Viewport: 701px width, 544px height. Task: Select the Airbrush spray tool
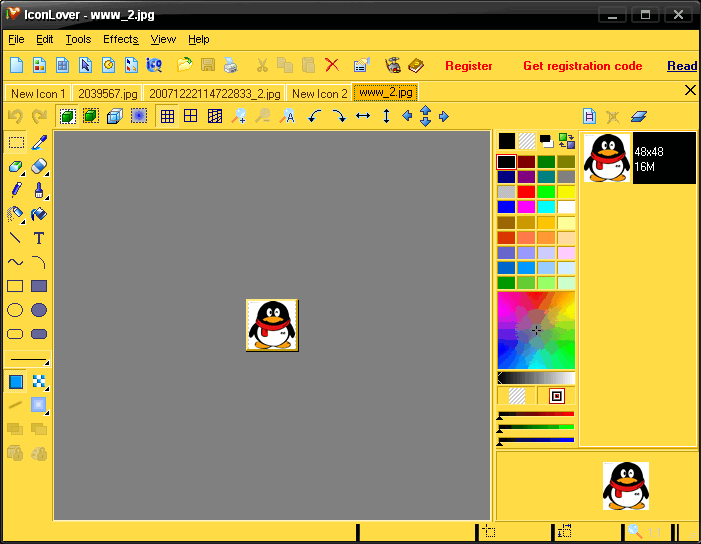(x=16, y=214)
